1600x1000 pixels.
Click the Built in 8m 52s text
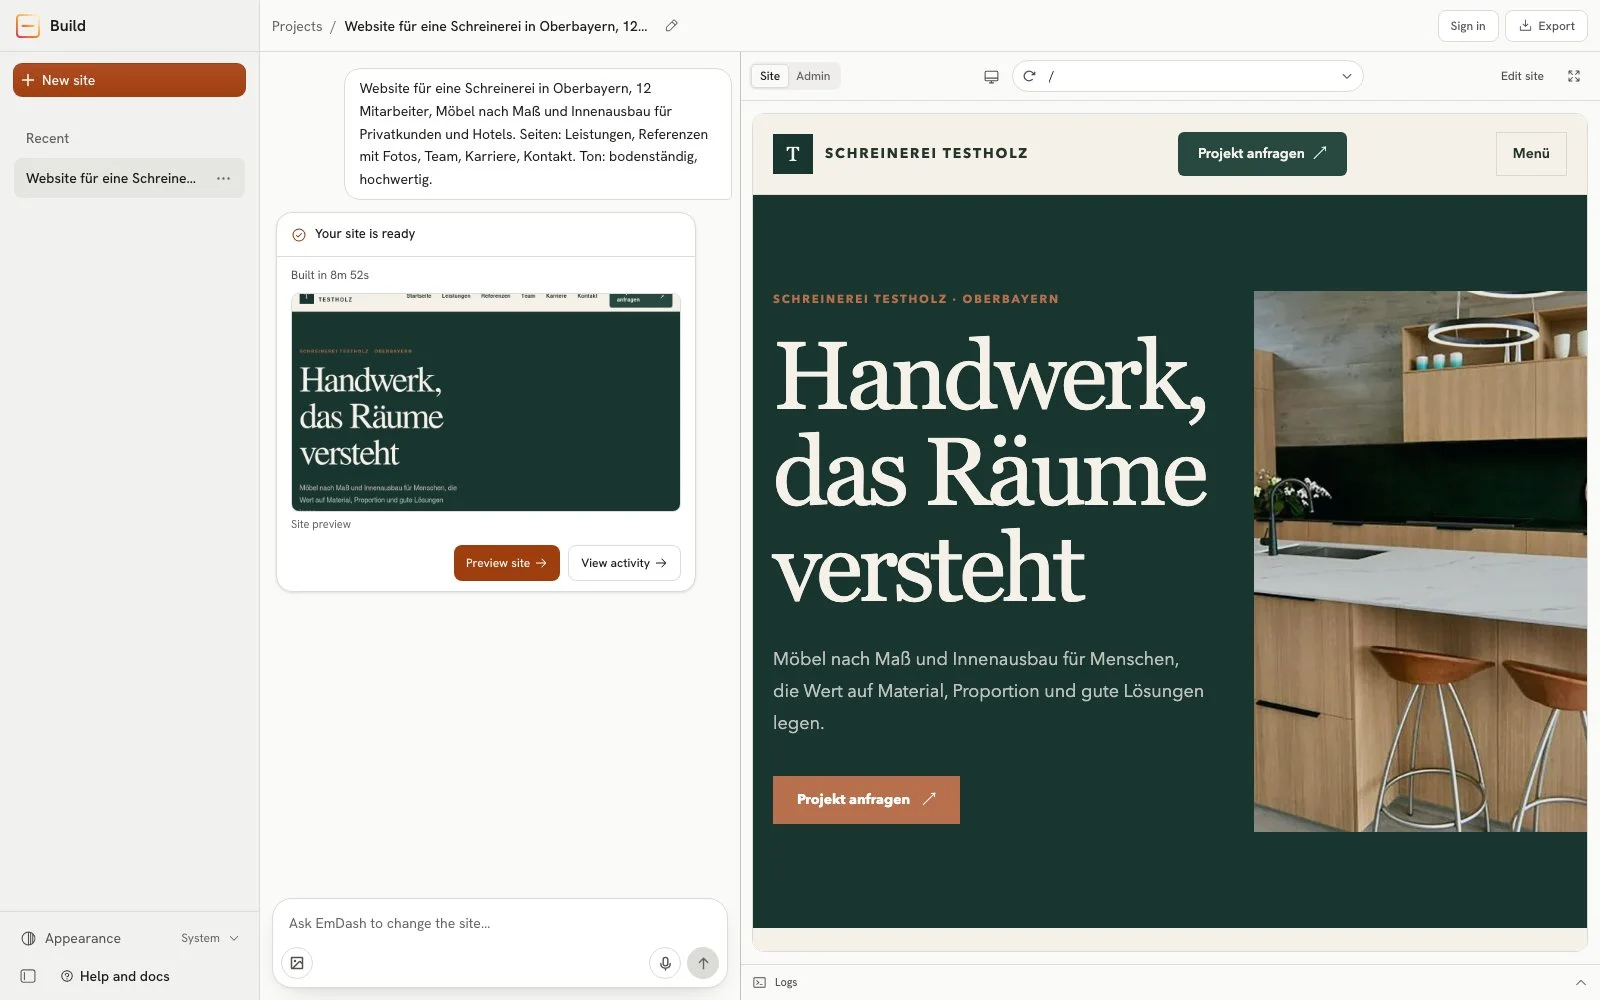click(x=330, y=275)
